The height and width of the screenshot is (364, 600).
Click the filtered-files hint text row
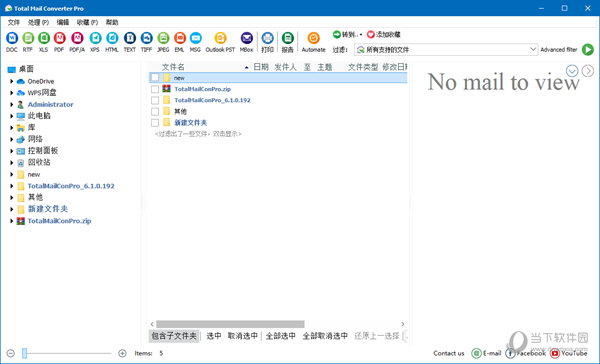coord(198,134)
